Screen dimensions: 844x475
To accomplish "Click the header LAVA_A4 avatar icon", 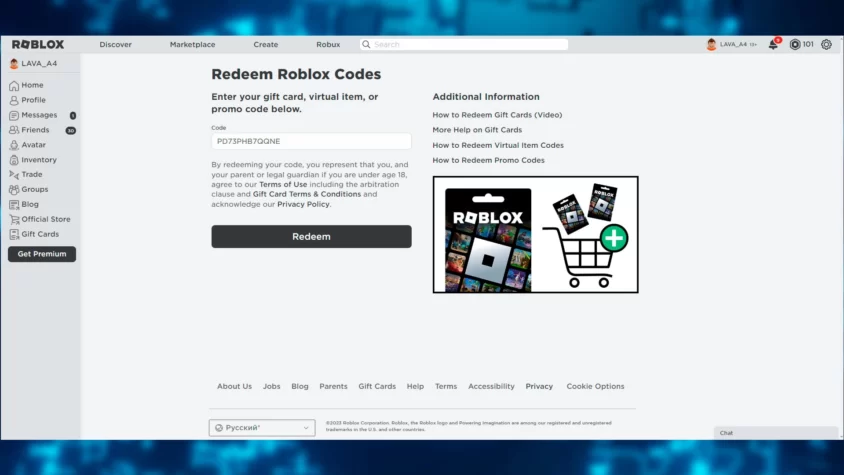I will (x=711, y=45).
